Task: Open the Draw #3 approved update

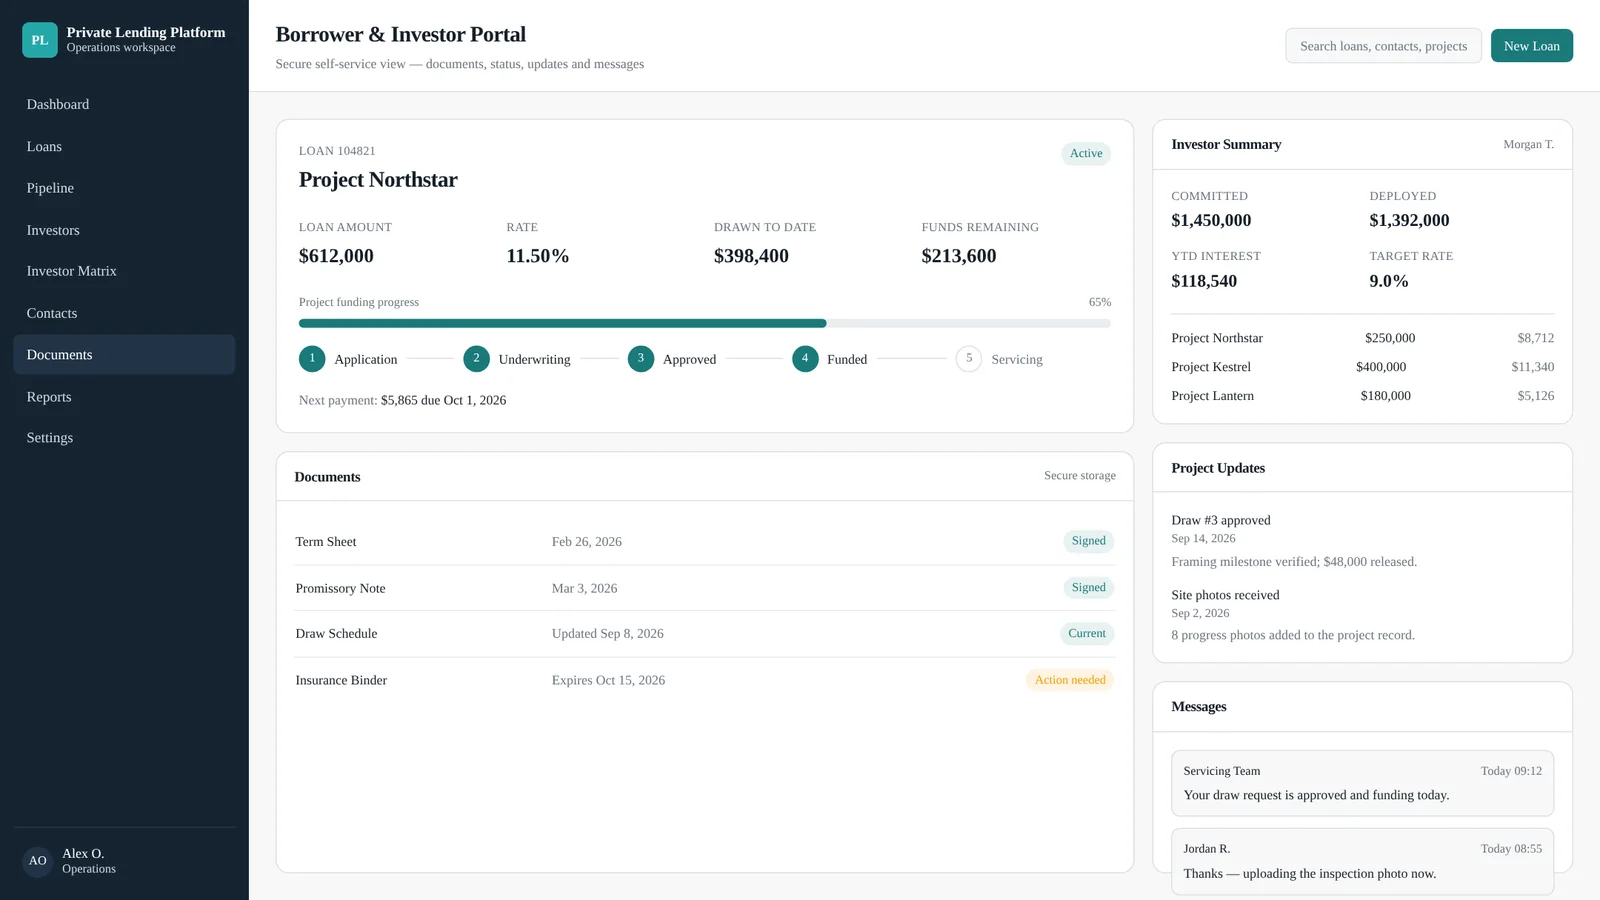Action: (1363, 540)
